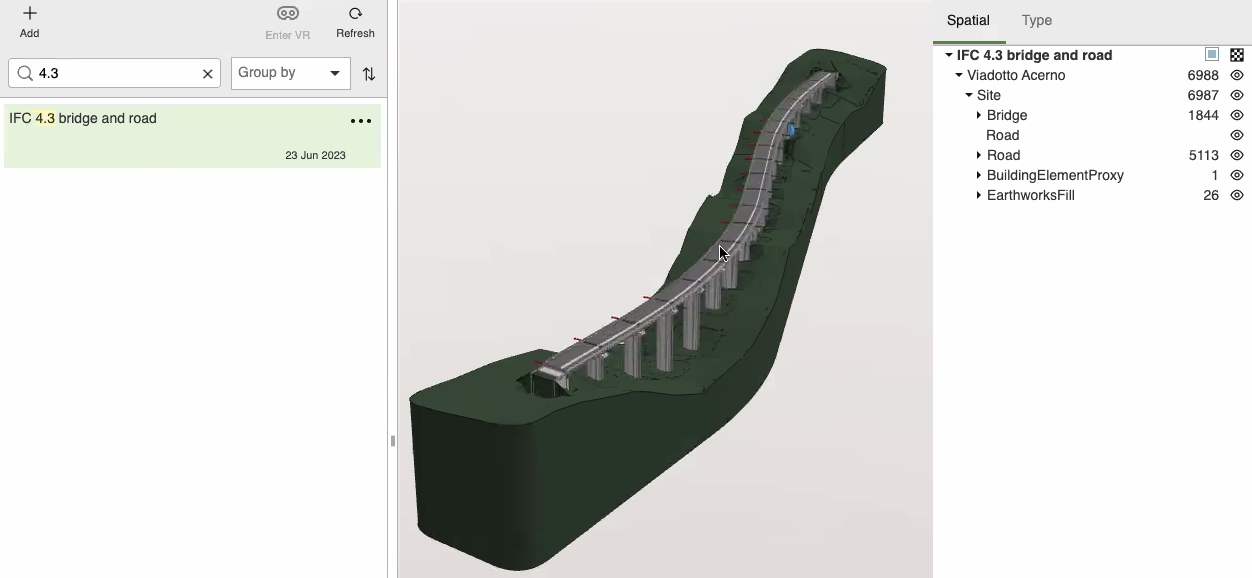Select the BuildingElementProxy label

(x=1055, y=175)
